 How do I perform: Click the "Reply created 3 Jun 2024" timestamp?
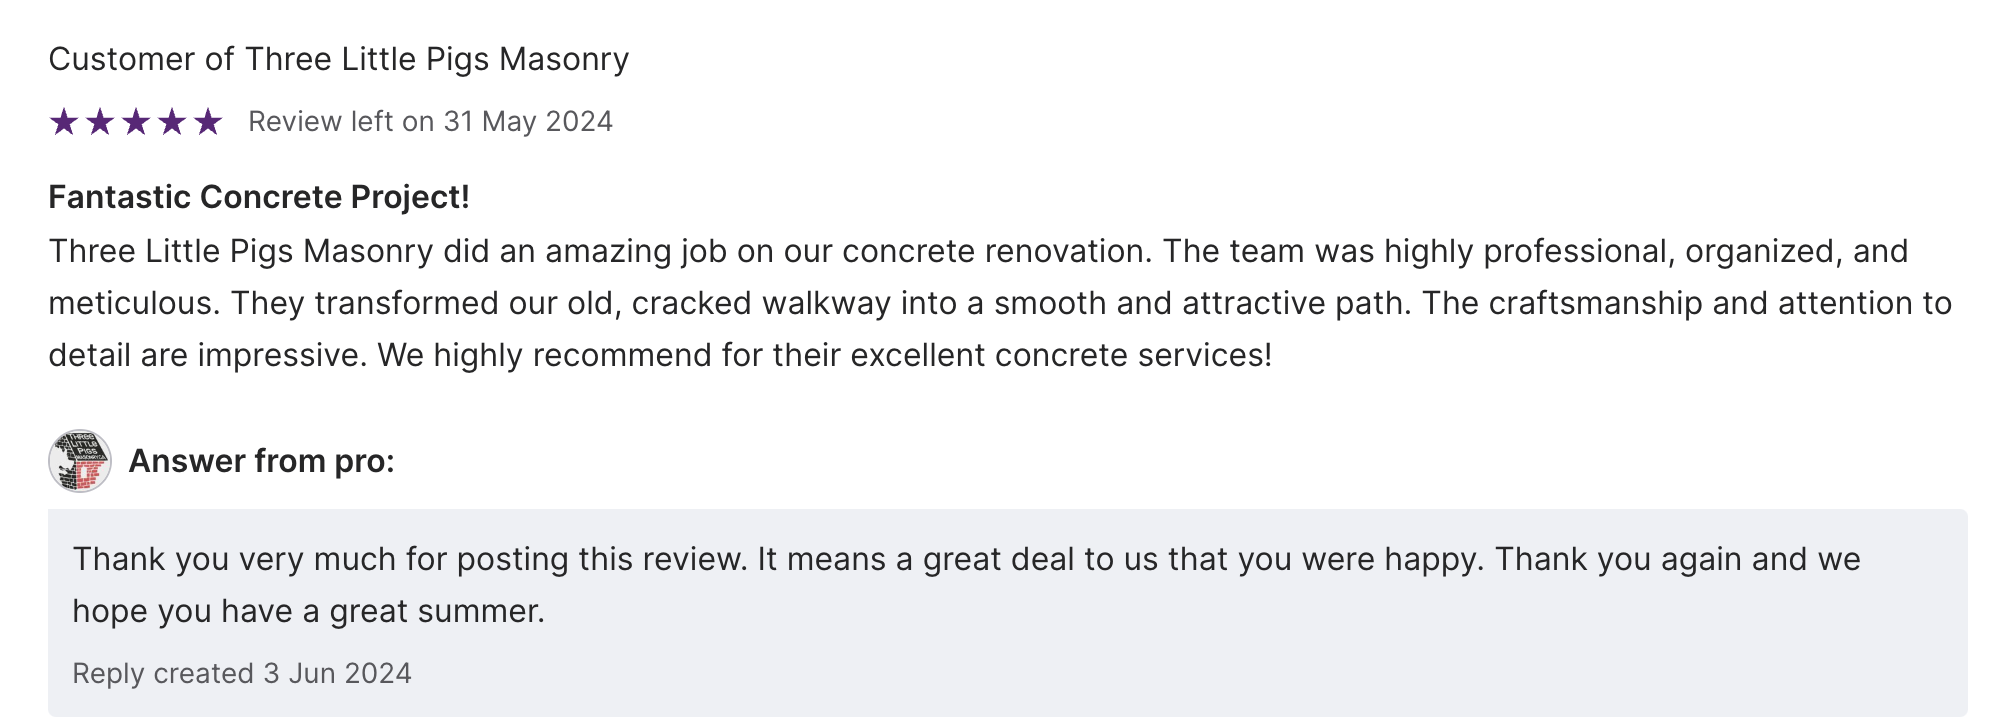[242, 673]
